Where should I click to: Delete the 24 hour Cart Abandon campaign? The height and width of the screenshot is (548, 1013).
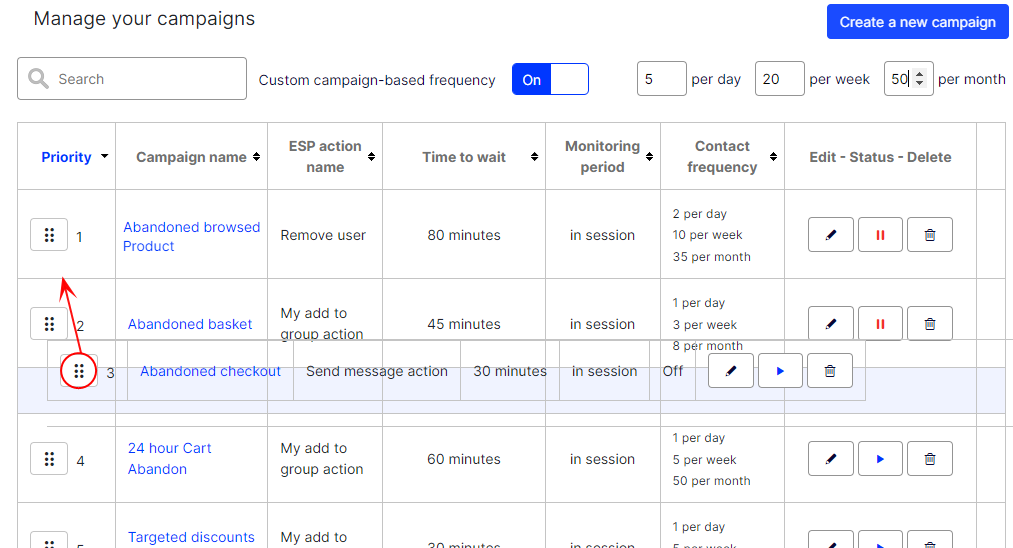930,459
